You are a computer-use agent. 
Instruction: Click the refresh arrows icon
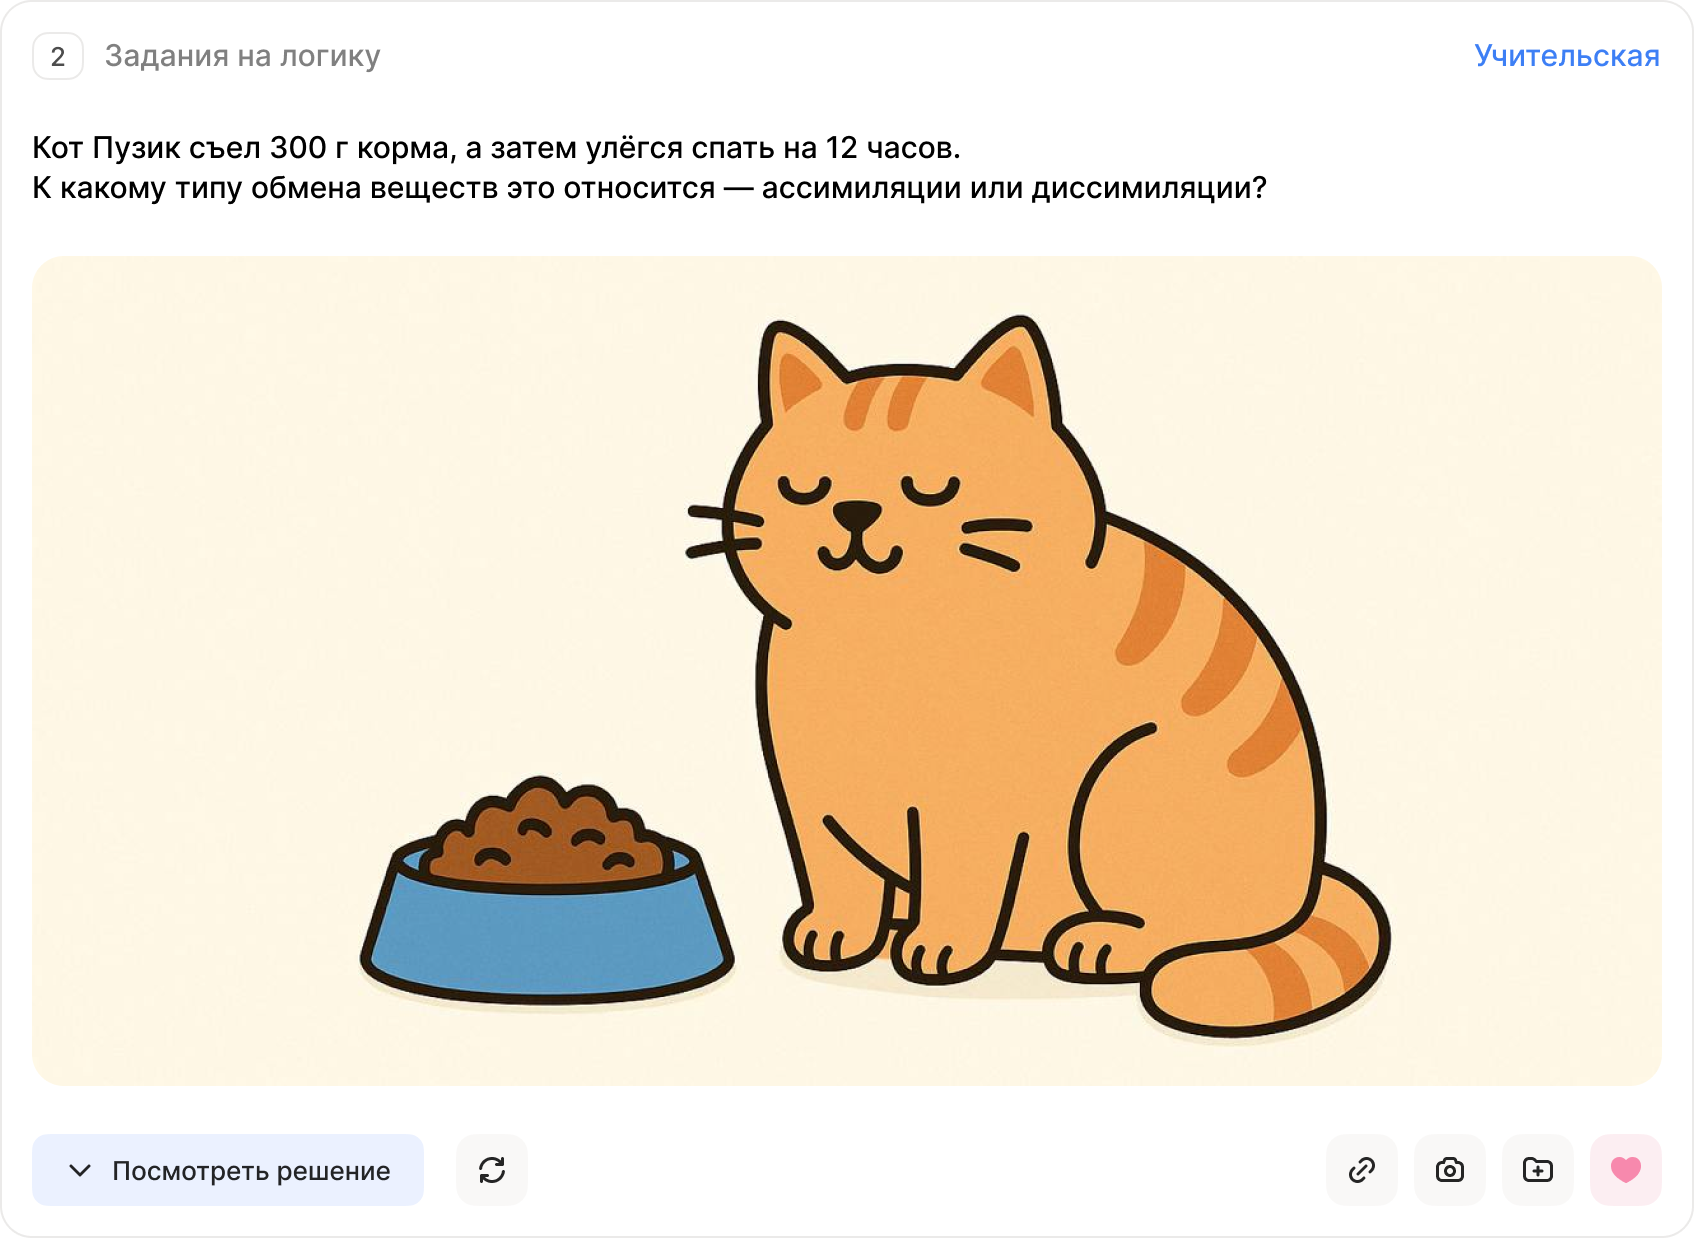point(492,1170)
